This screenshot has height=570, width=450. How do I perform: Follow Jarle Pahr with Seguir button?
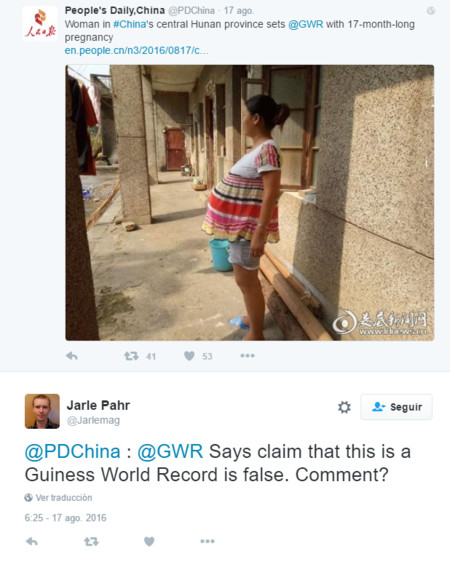(x=396, y=407)
